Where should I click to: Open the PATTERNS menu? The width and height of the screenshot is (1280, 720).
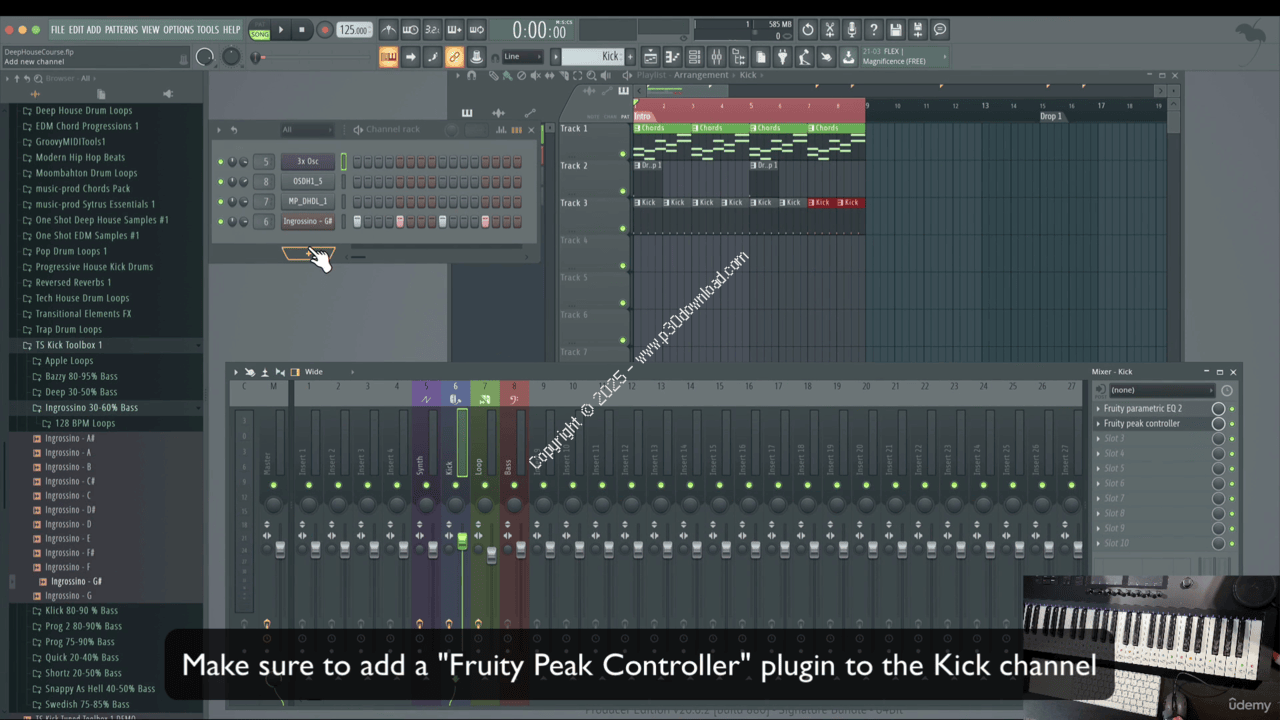121,30
